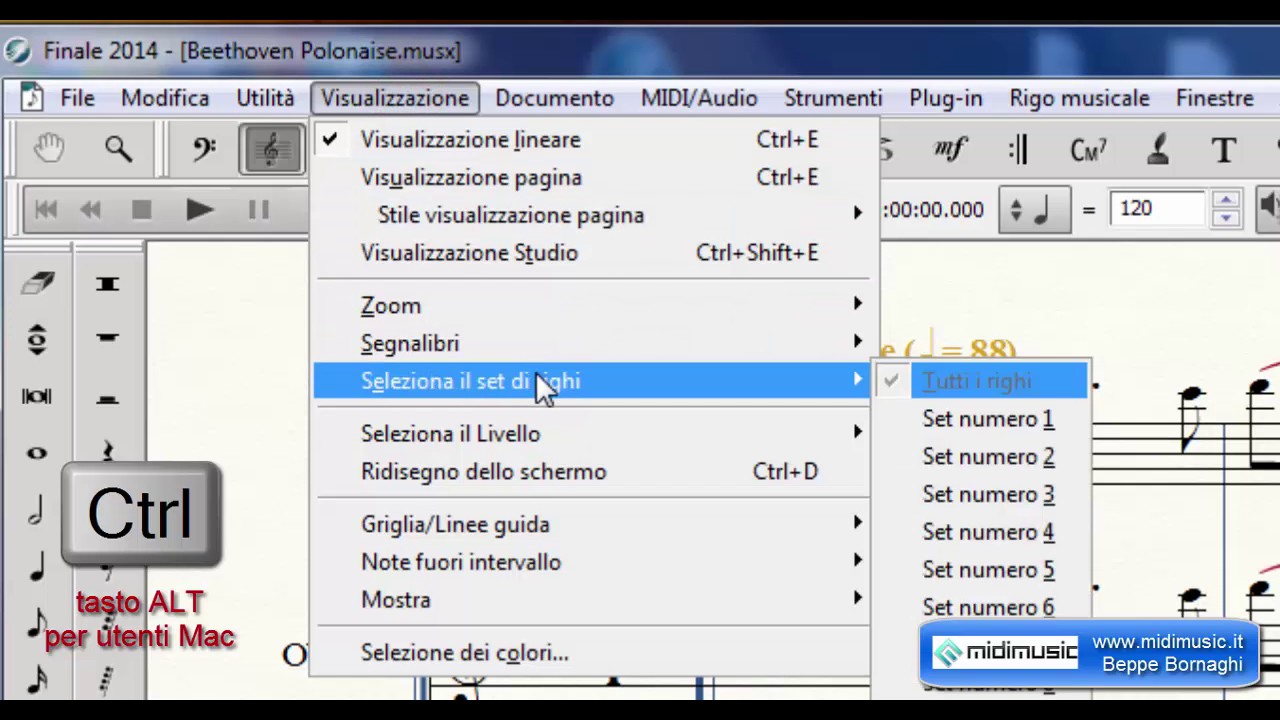1280x720 pixels.
Task: Choose the whole note duration icon
Action: click(x=37, y=453)
